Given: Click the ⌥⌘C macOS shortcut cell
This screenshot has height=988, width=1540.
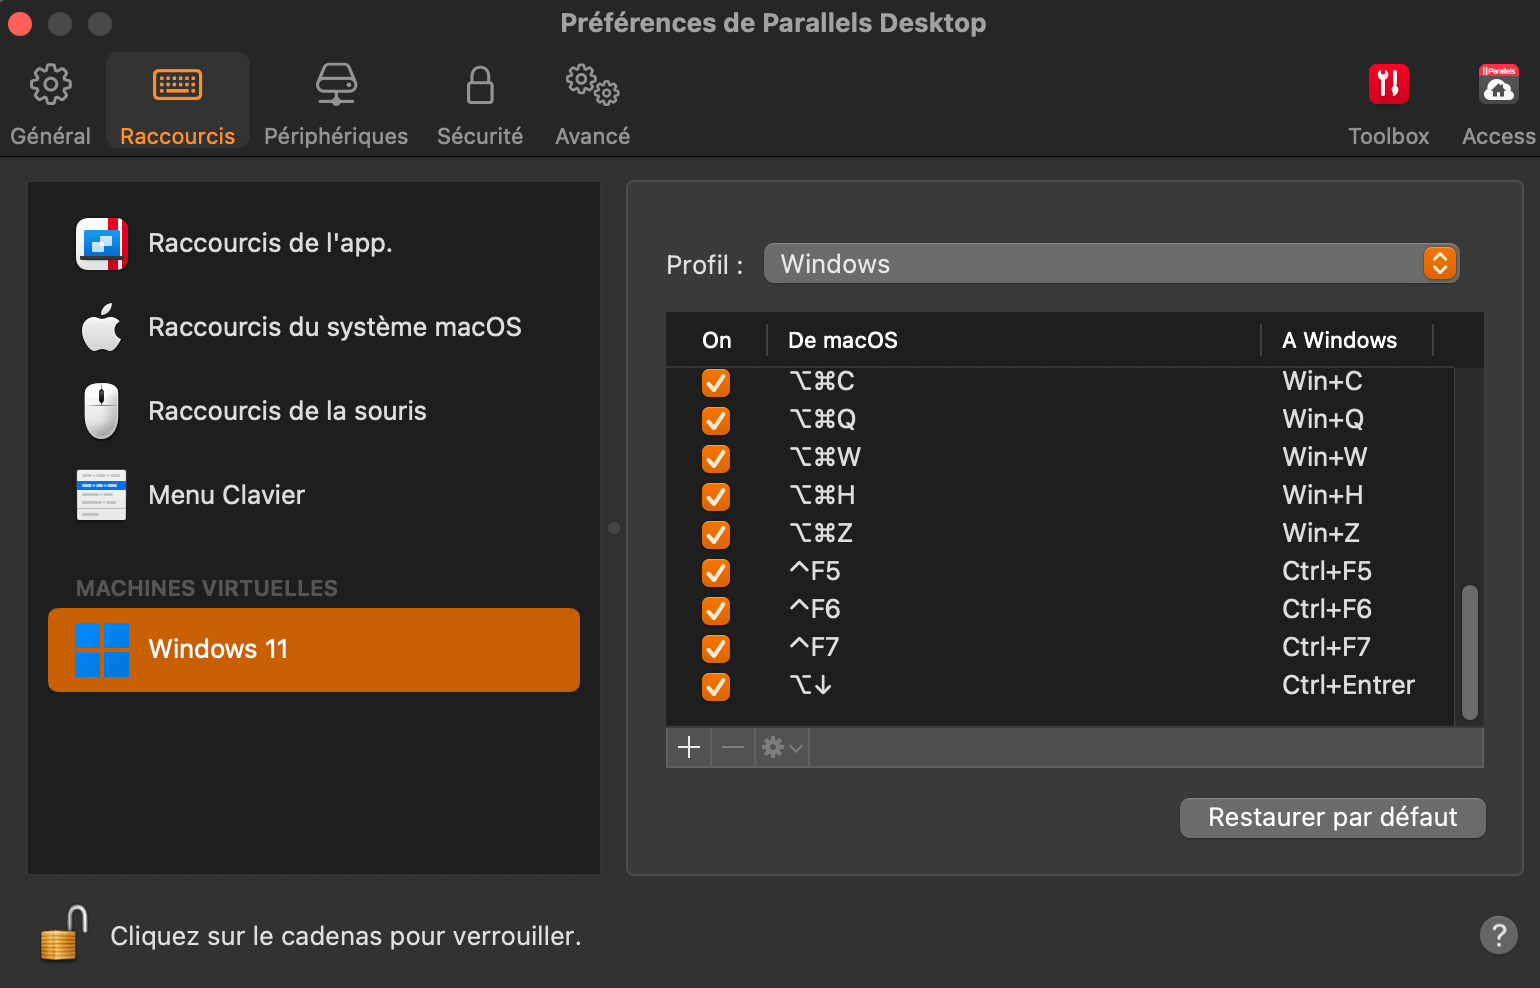Looking at the screenshot, I should pos(822,381).
